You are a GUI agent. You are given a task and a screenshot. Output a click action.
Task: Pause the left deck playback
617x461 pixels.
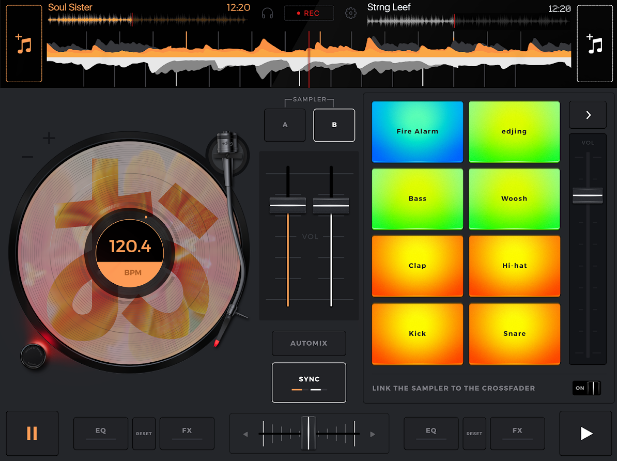coord(32,433)
